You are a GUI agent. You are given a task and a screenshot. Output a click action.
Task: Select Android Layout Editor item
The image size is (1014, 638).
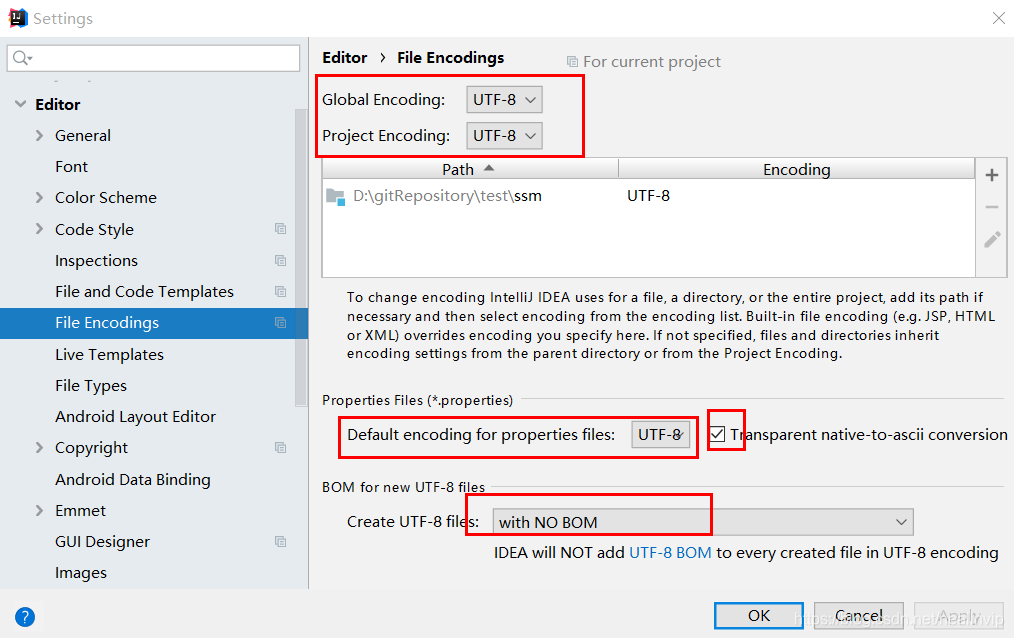(x=135, y=417)
